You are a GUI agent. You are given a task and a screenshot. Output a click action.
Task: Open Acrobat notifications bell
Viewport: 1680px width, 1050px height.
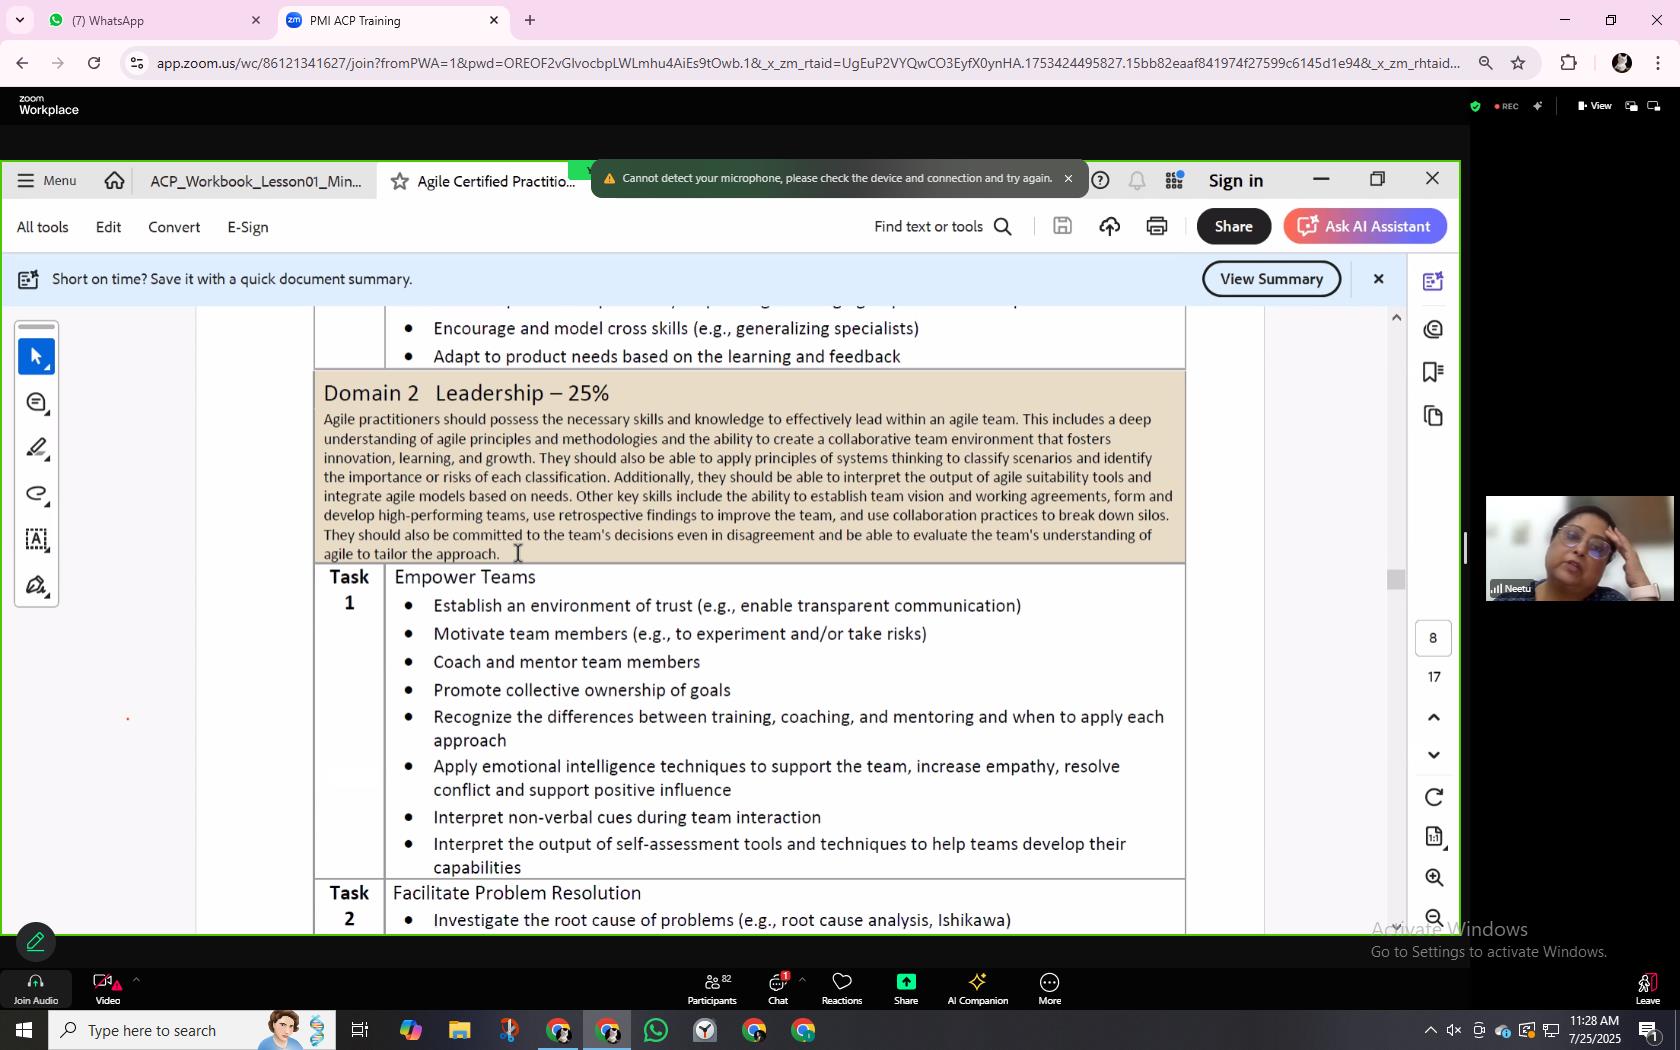pos(1137,181)
